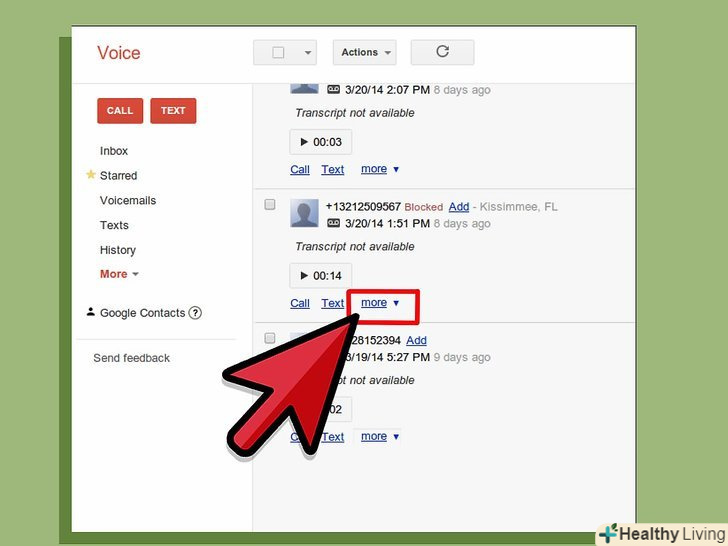Open the Voicemails folder

(x=128, y=201)
